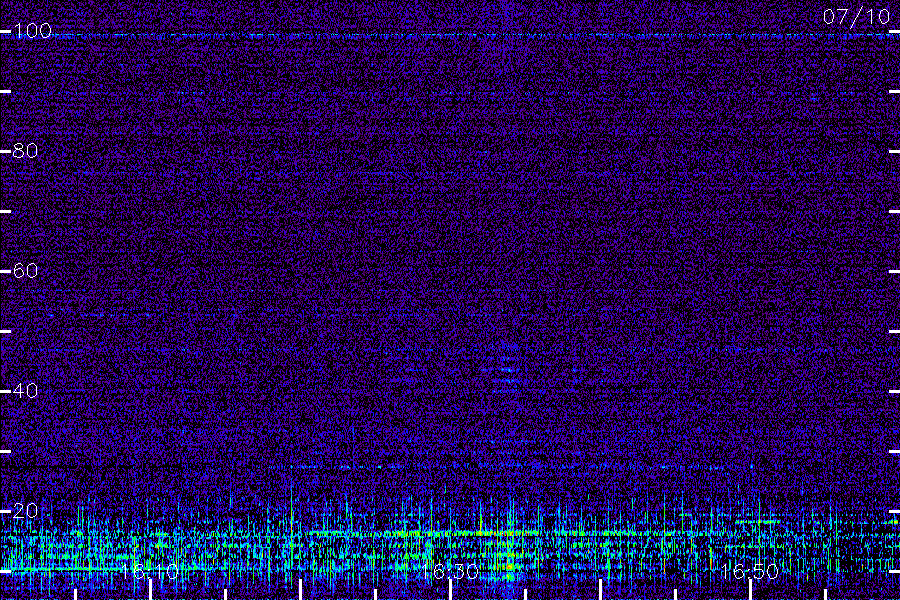Click the 16:30 time label

[x=450, y=571]
